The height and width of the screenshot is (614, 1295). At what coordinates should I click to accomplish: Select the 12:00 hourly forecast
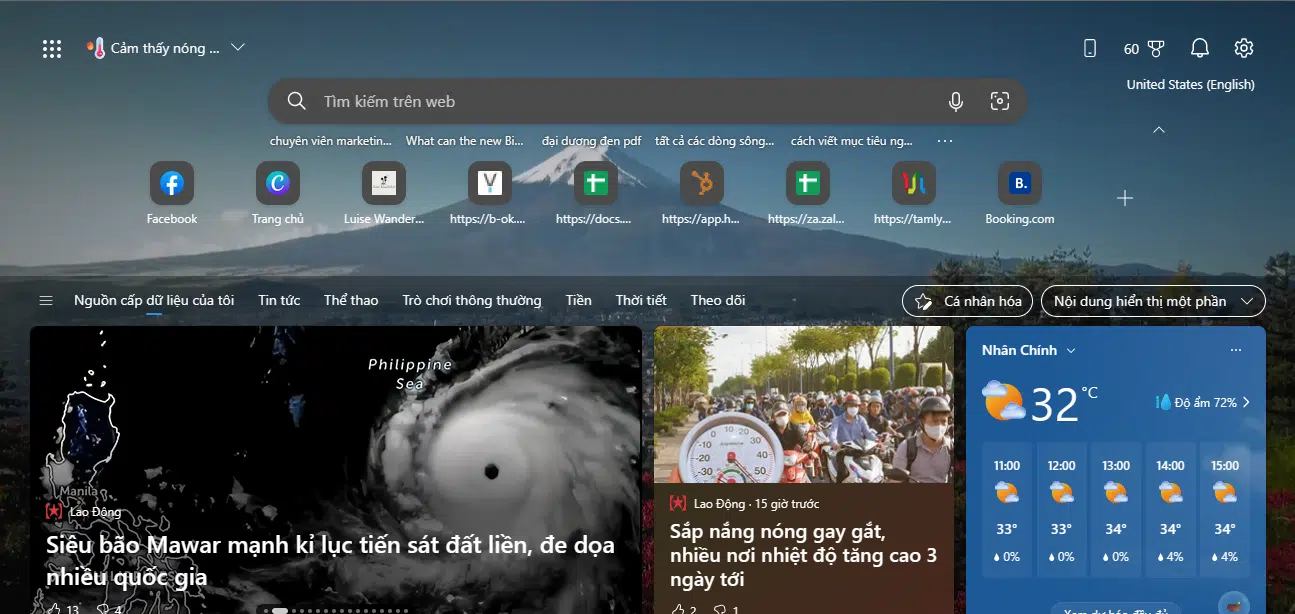(x=1061, y=509)
